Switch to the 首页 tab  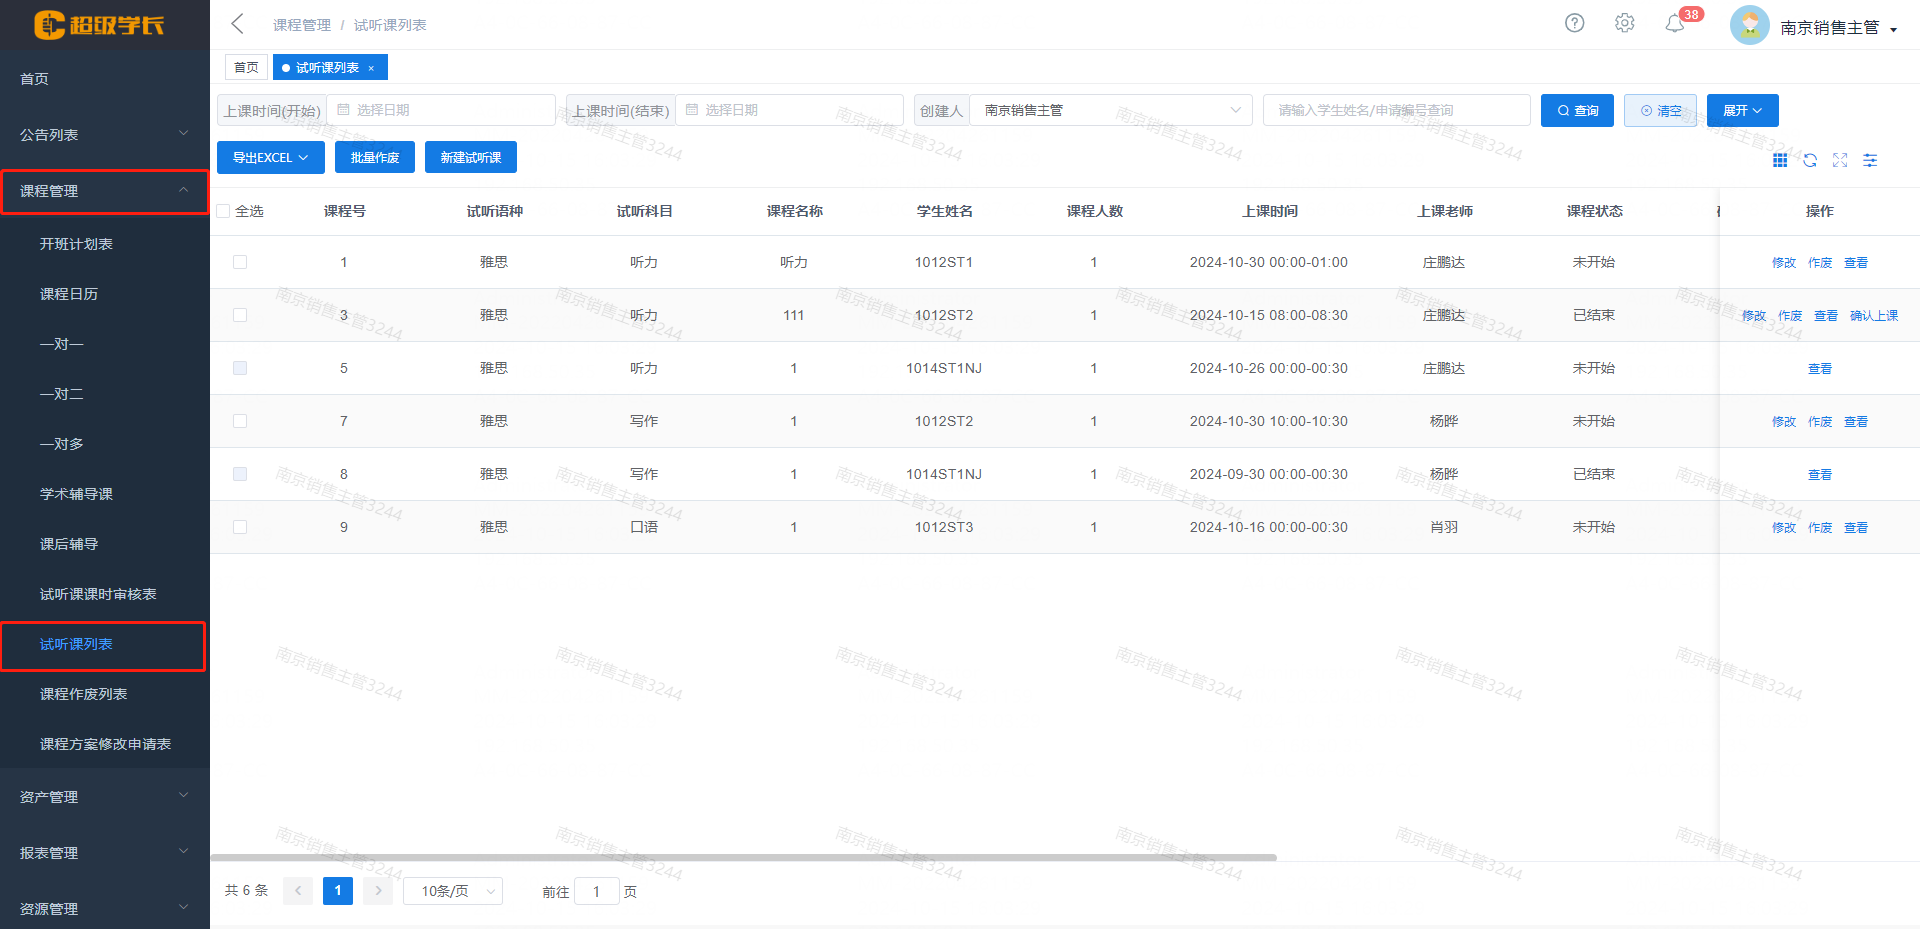246,68
